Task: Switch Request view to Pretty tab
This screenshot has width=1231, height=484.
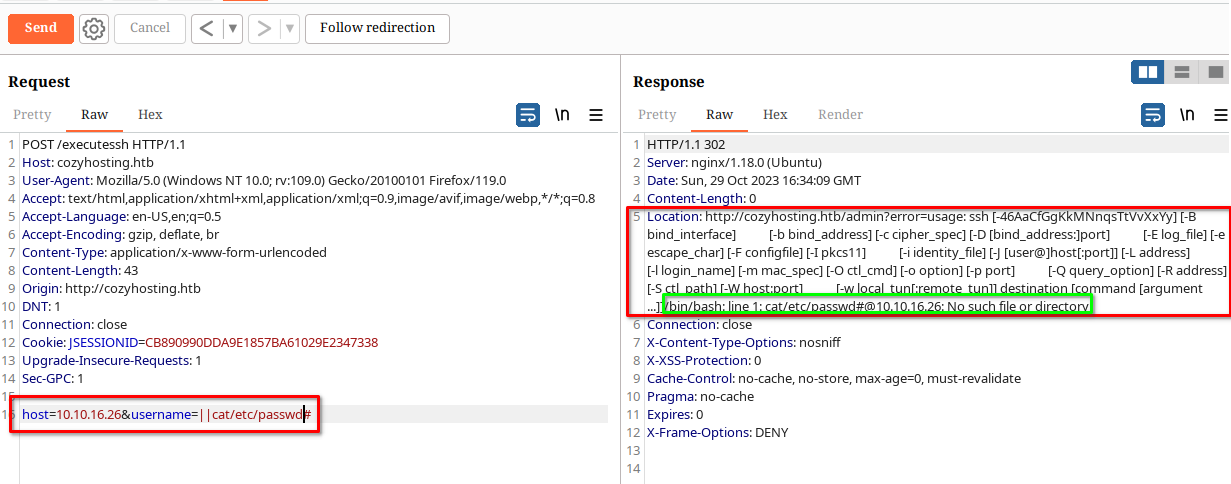Action: click(32, 115)
